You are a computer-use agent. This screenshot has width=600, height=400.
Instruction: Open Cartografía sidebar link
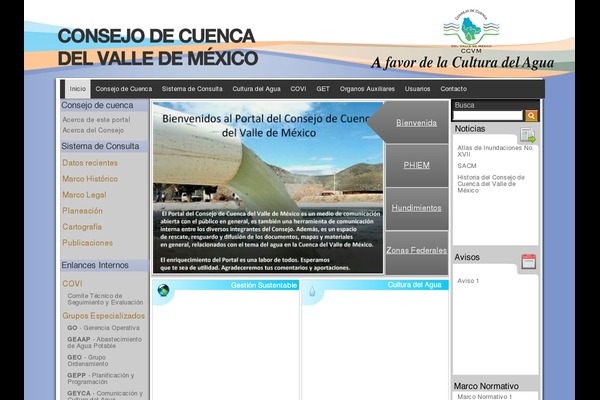[x=82, y=227]
